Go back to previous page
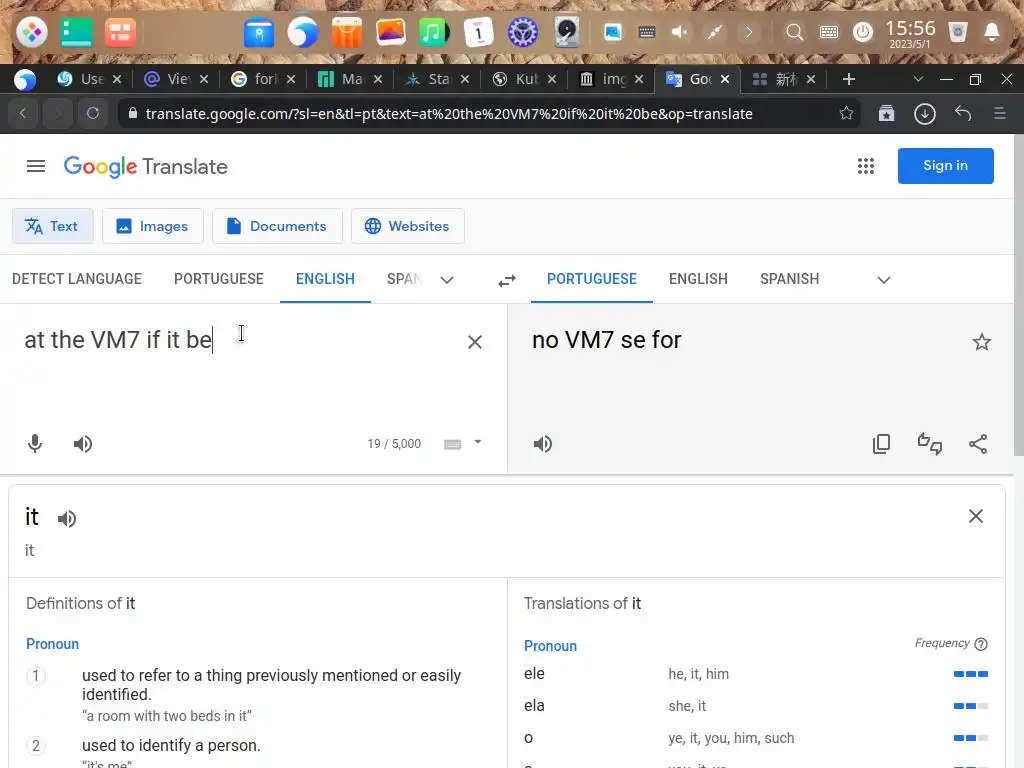 tap(24, 113)
